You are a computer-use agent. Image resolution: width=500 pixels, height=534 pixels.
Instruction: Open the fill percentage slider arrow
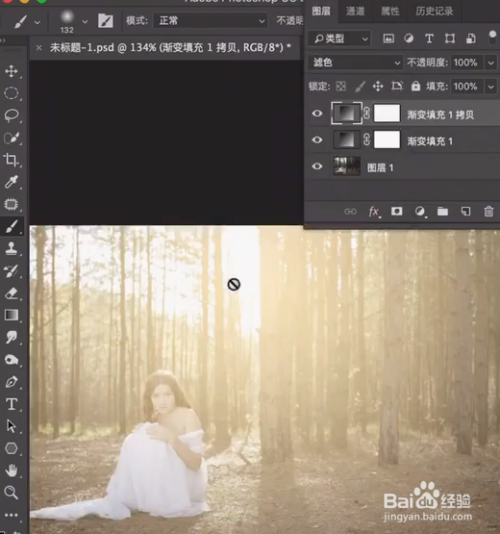point(491,87)
